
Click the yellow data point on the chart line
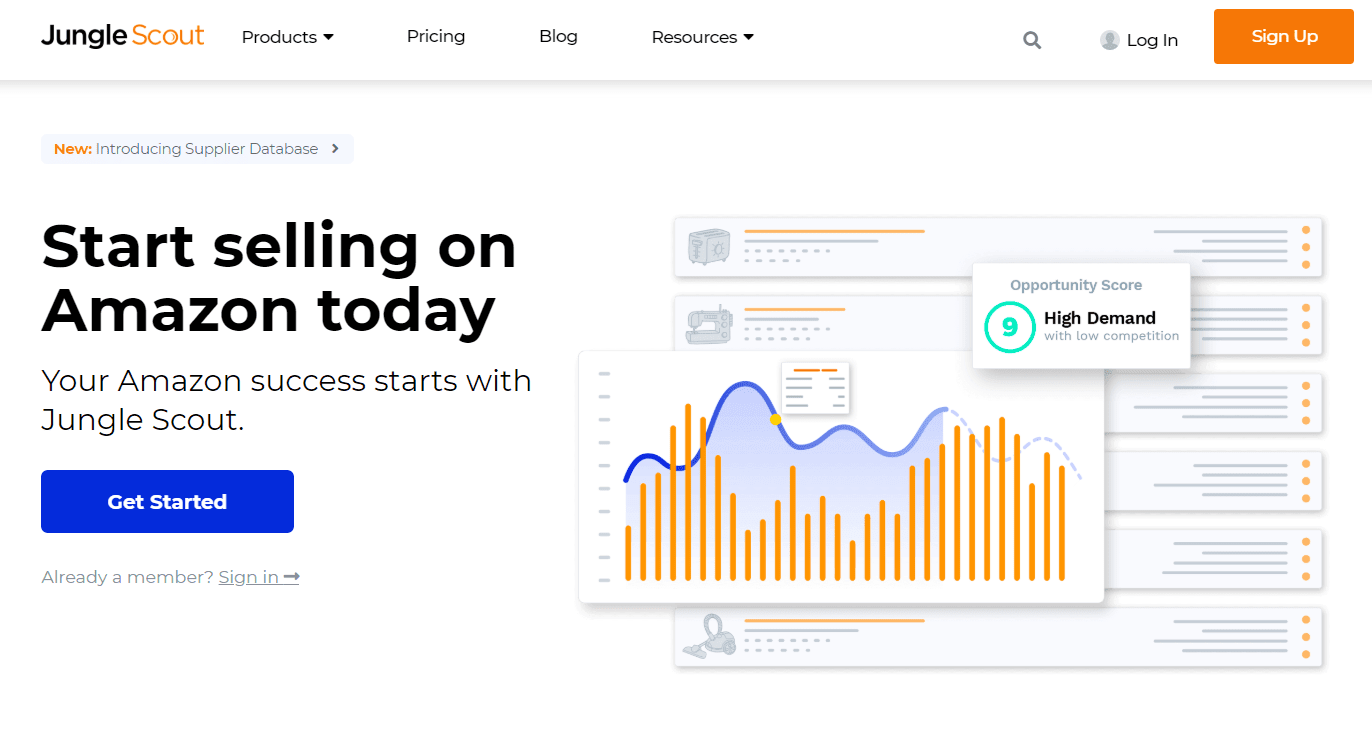pyautogui.click(x=775, y=420)
